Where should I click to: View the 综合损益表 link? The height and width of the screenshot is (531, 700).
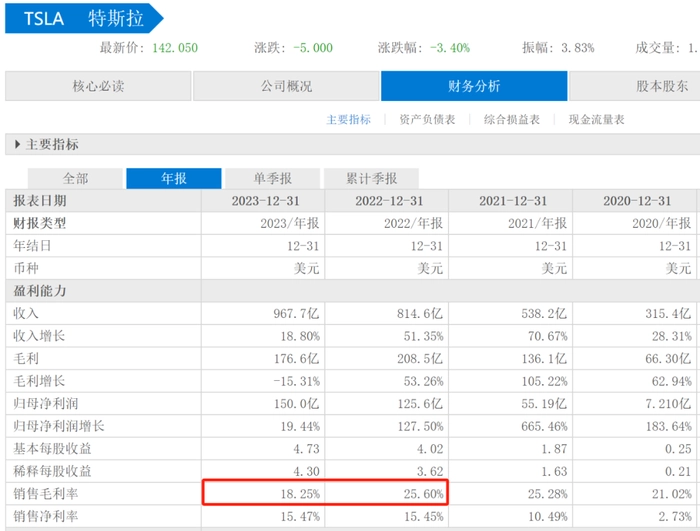click(x=511, y=120)
